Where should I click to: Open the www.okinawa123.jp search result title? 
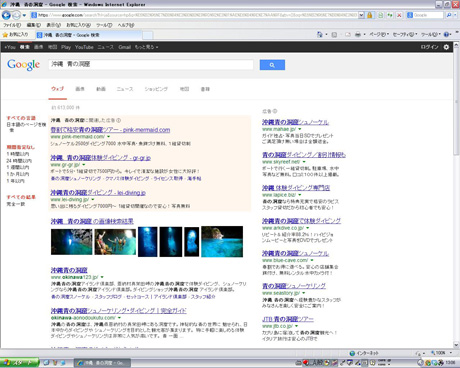pos(69,270)
